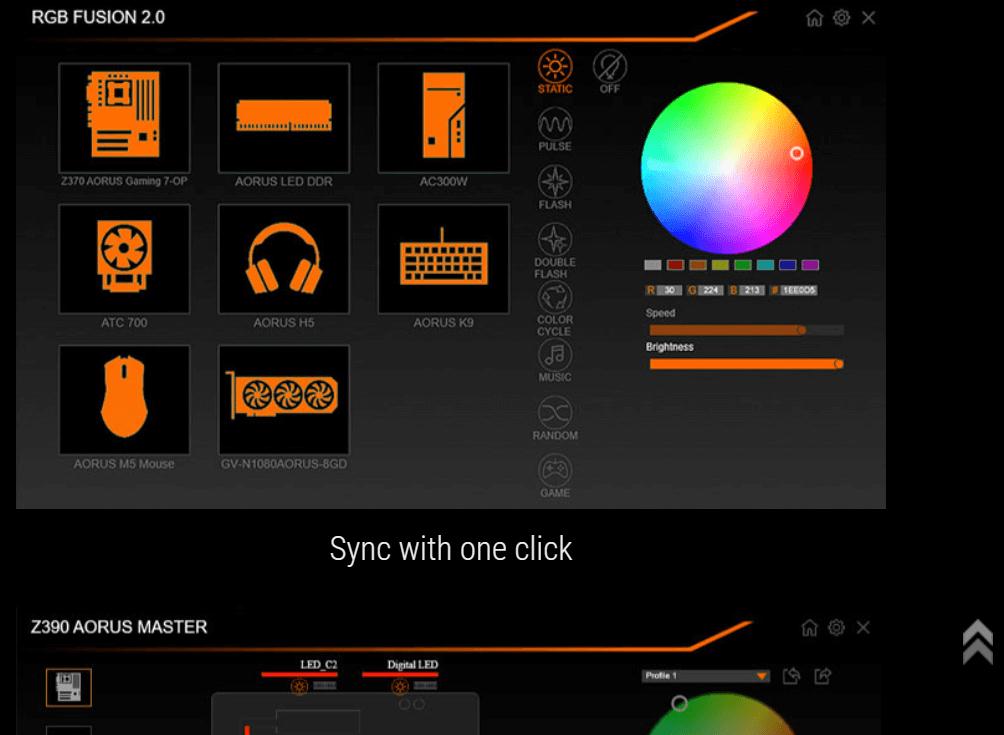Screen dimensions: 1004x735
Task: Pick the red color swatch
Action: tap(676, 265)
